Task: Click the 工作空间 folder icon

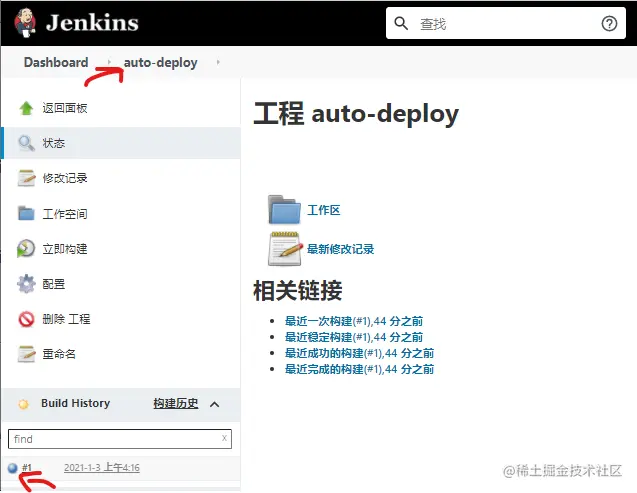Action: (x=26, y=213)
